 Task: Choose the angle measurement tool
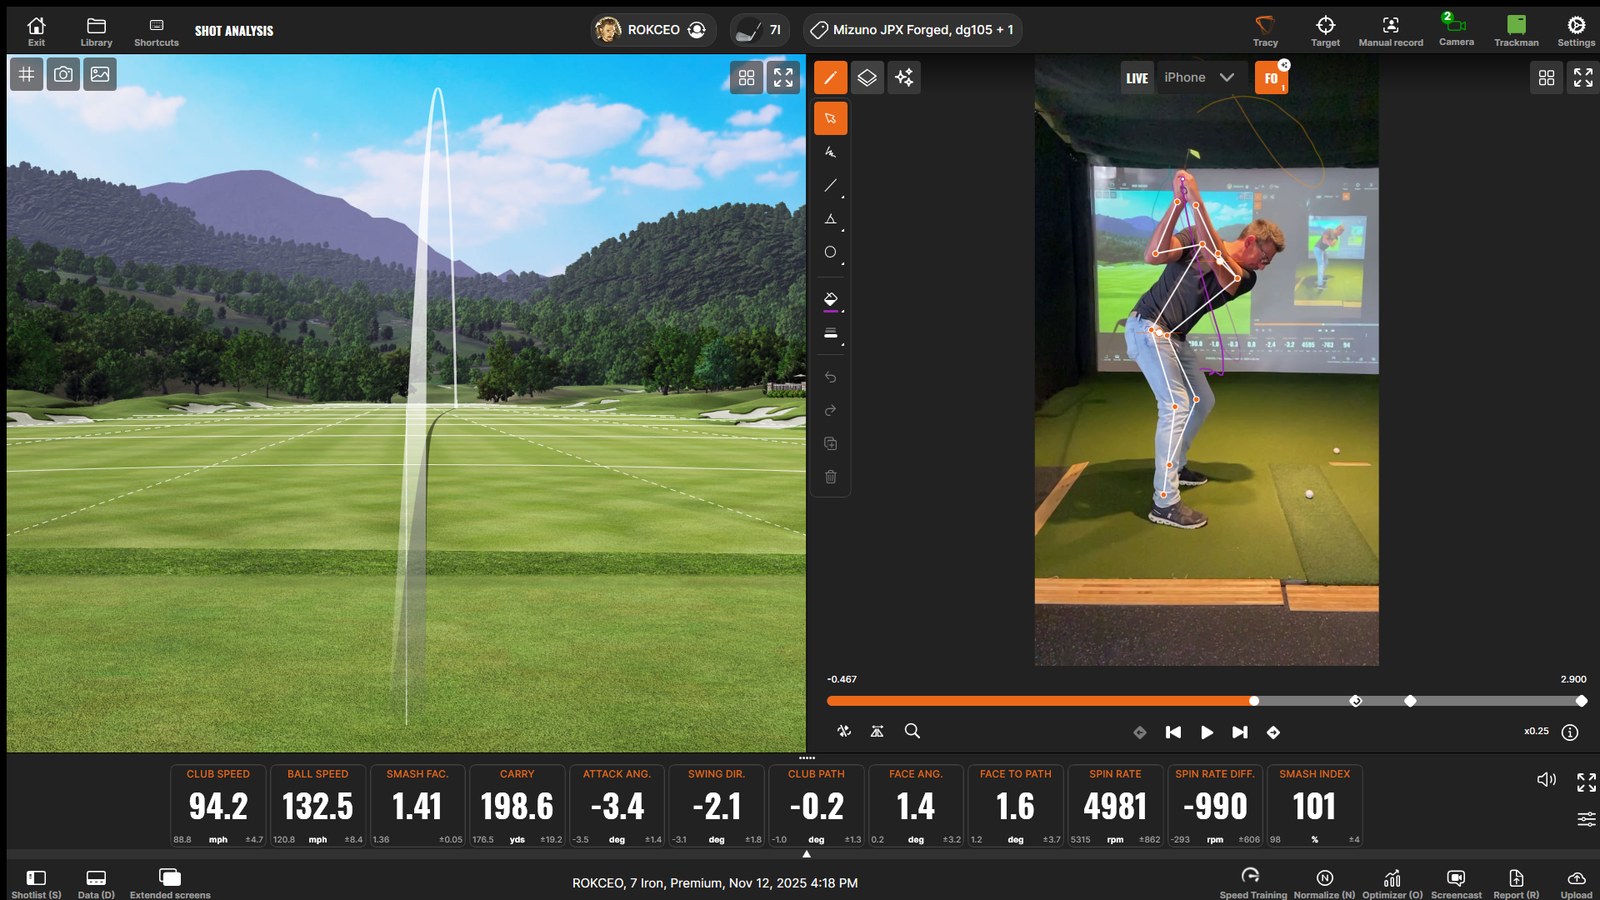click(831, 219)
